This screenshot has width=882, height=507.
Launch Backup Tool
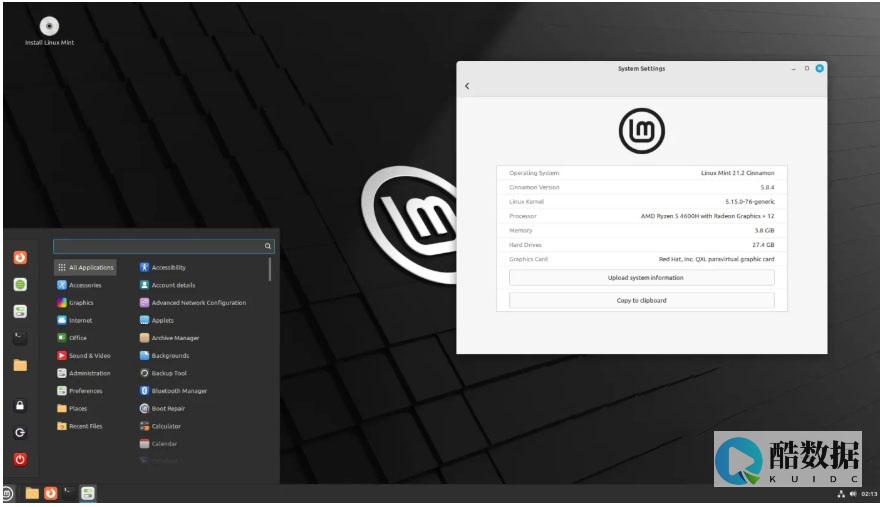163,373
